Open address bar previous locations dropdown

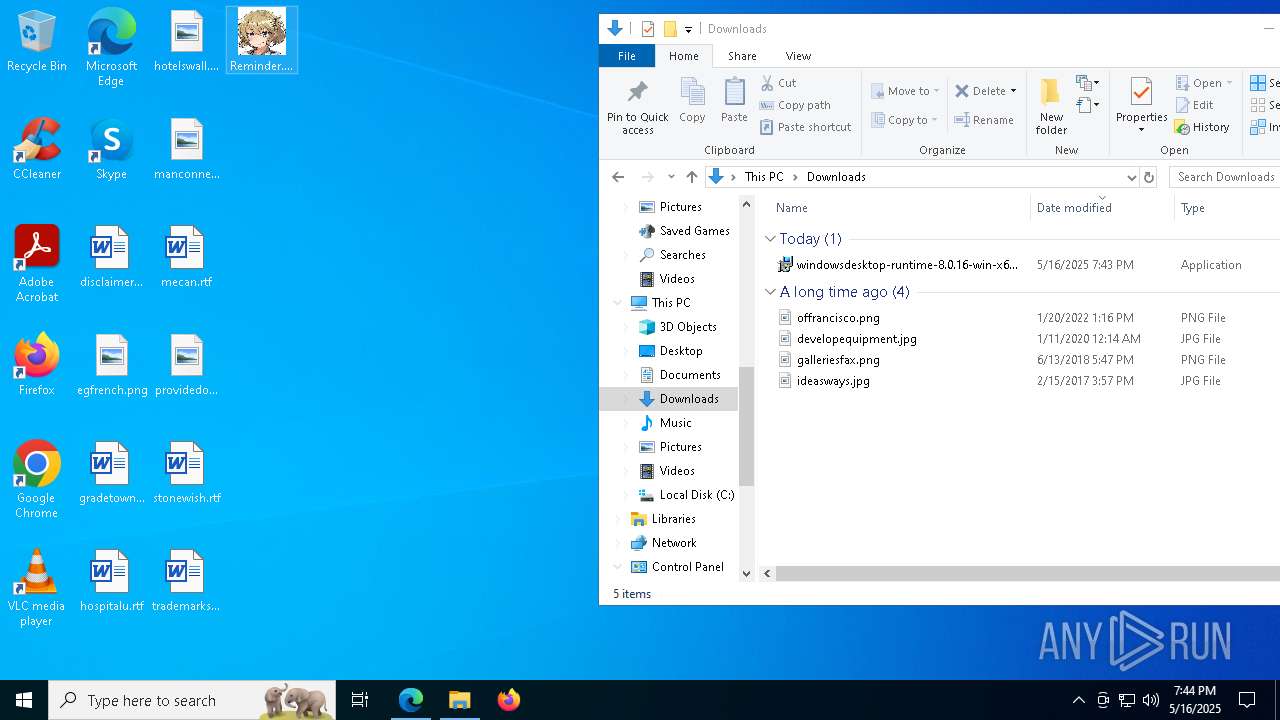click(x=1131, y=177)
